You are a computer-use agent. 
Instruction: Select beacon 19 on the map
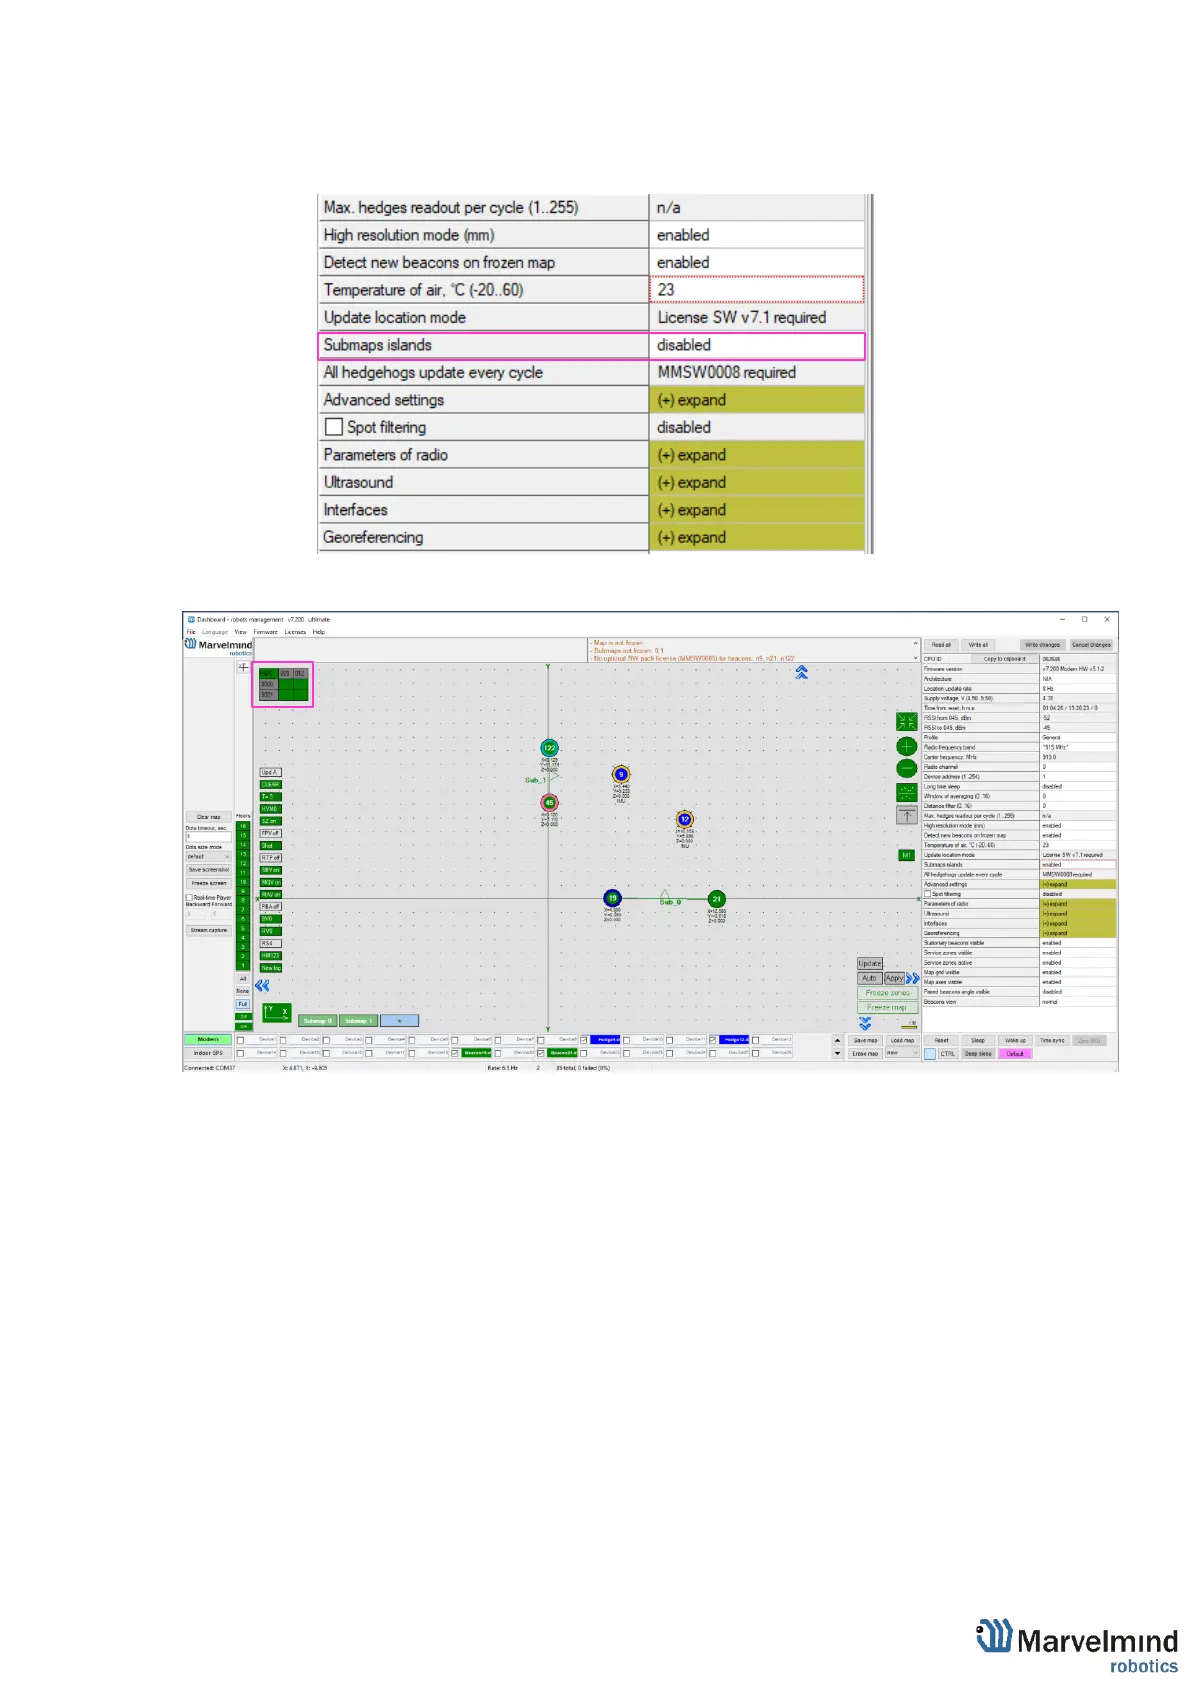(612, 898)
